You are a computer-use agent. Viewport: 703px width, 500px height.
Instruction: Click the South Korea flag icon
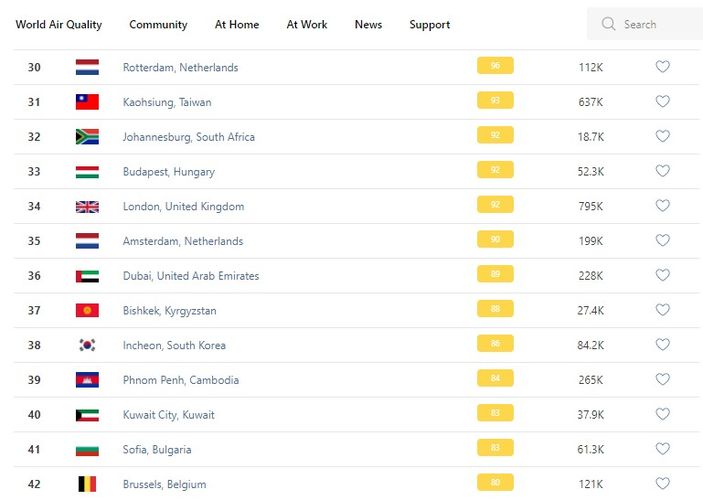click(87, 345)
